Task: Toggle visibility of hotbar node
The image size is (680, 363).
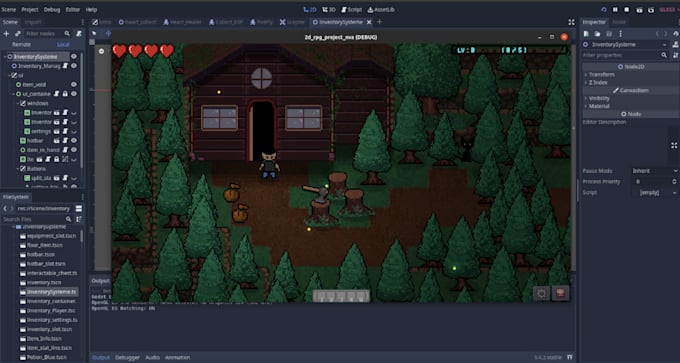Action: (x=74, y=141)
